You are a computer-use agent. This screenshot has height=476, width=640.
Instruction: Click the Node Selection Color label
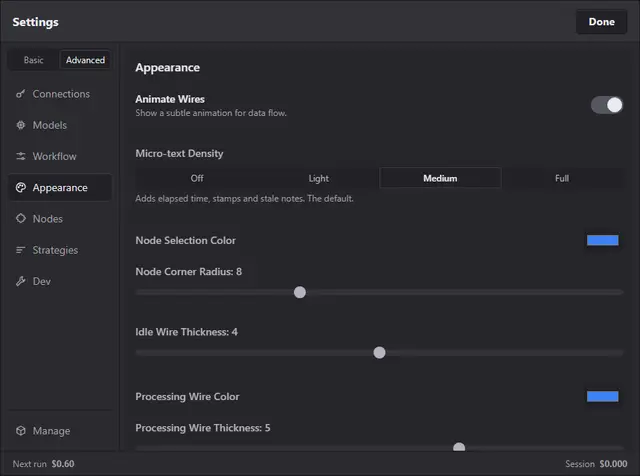[186, 240]
